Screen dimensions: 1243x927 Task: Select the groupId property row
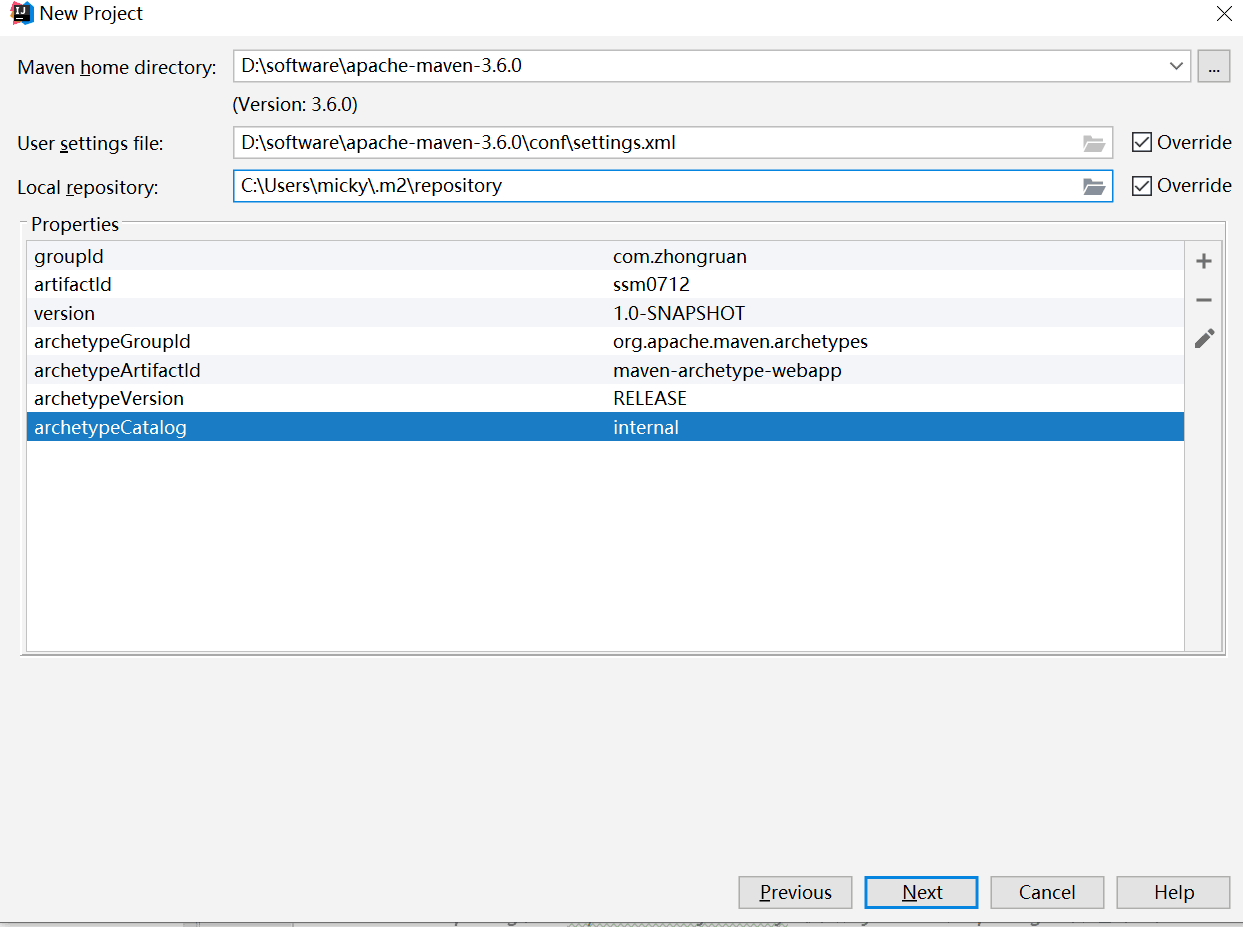[x=605, y=257]
